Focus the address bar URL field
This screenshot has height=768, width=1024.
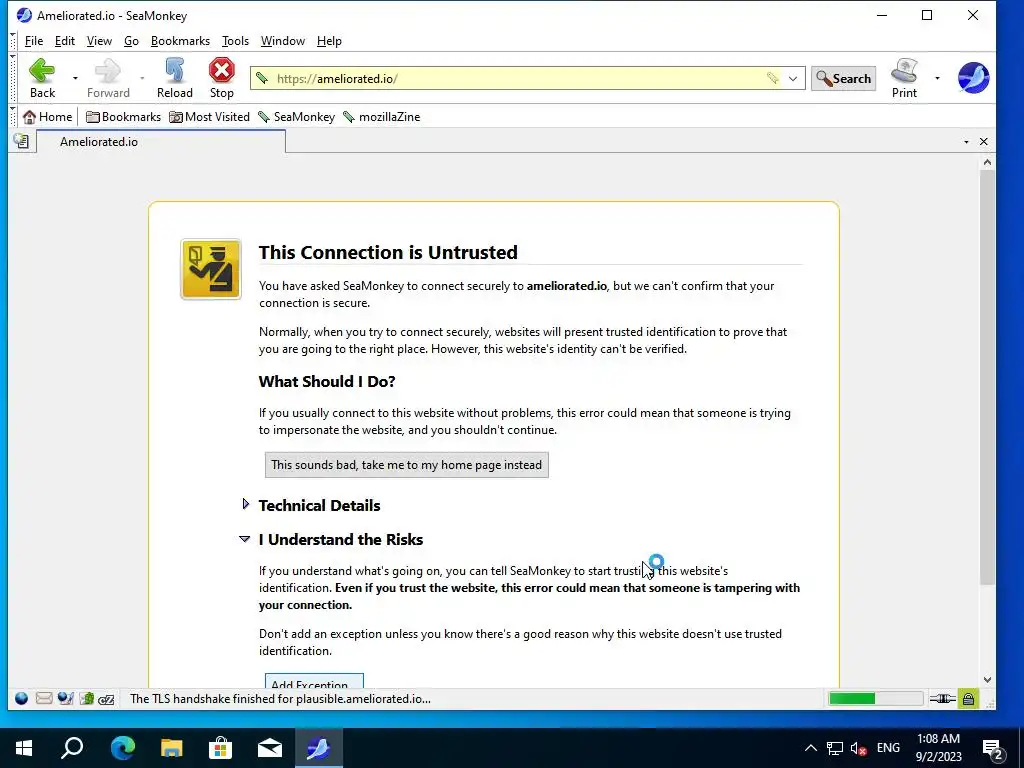(x=516, y=78)
